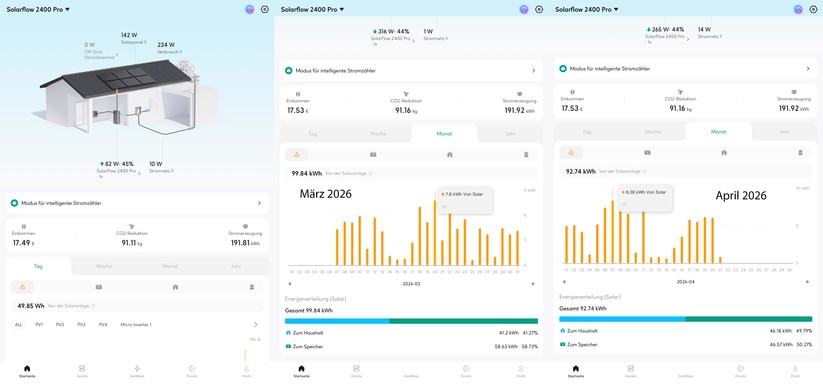Viewport: 823px width, 385px height.
Task: Select solar source icon above 92.74 kWh
Action: [571, 152]
